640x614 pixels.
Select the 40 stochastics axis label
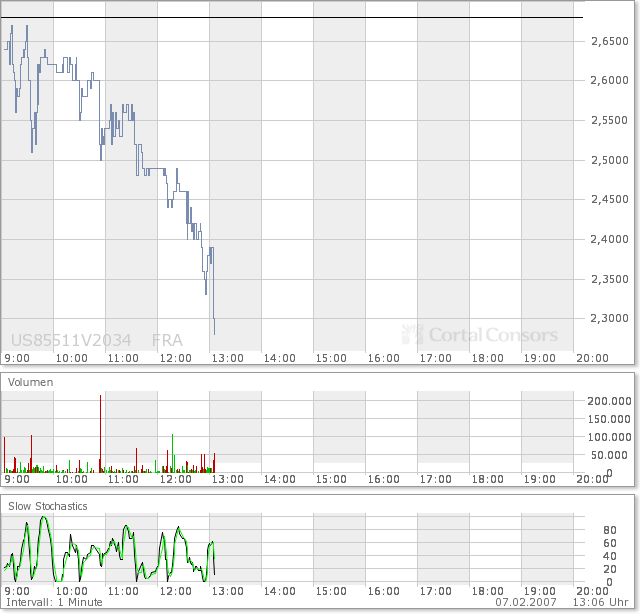pos(610,556)
